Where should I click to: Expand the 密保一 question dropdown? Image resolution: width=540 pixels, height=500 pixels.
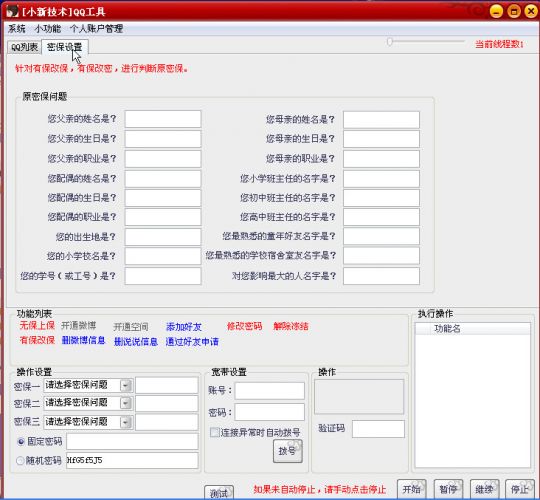coord(126,385)
